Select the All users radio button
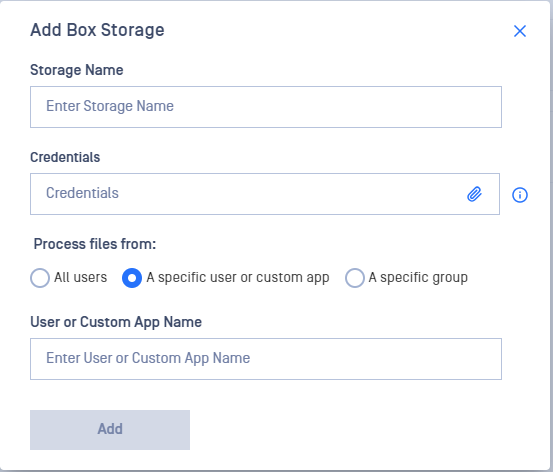 click(40, 278)
